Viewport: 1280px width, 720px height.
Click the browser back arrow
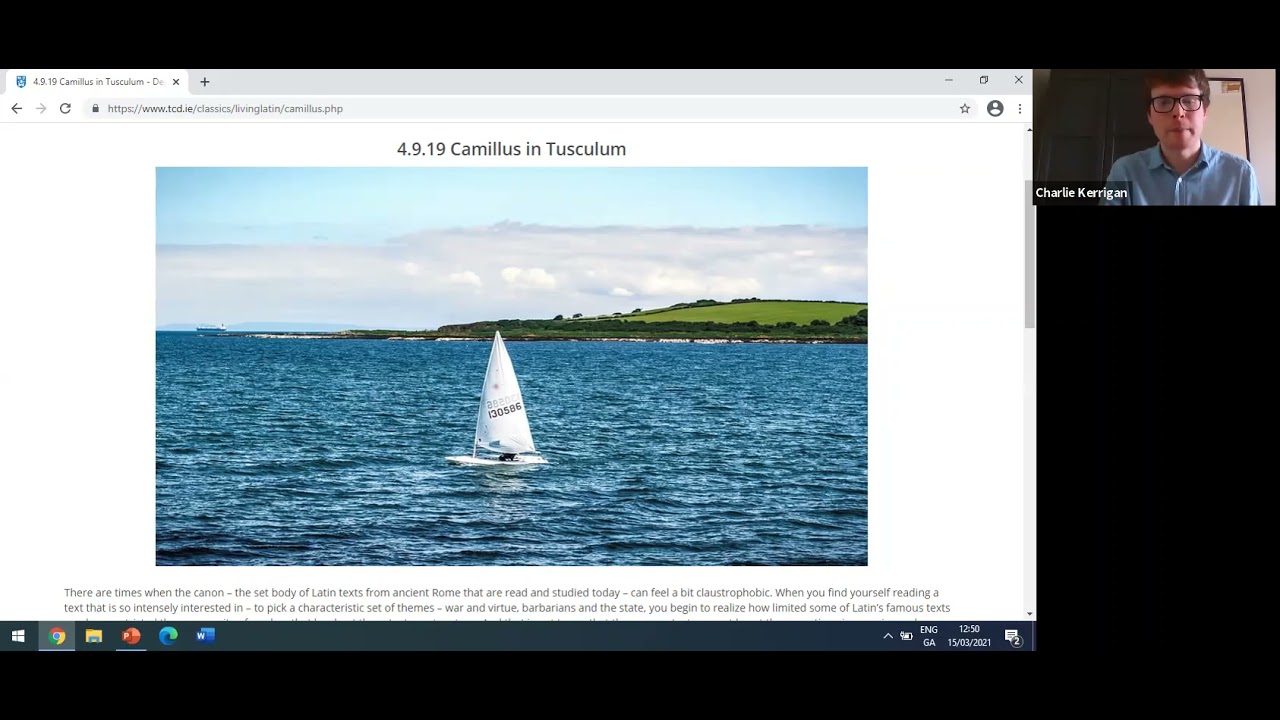16,108
